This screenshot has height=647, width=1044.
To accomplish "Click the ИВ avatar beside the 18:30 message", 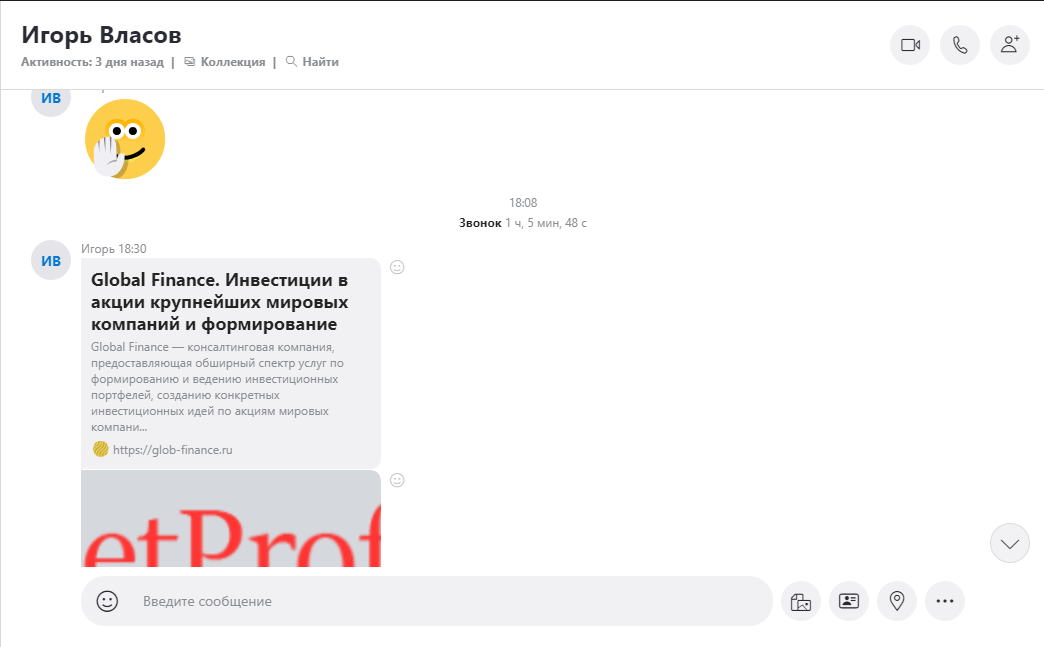I will [x=51, y=260].
